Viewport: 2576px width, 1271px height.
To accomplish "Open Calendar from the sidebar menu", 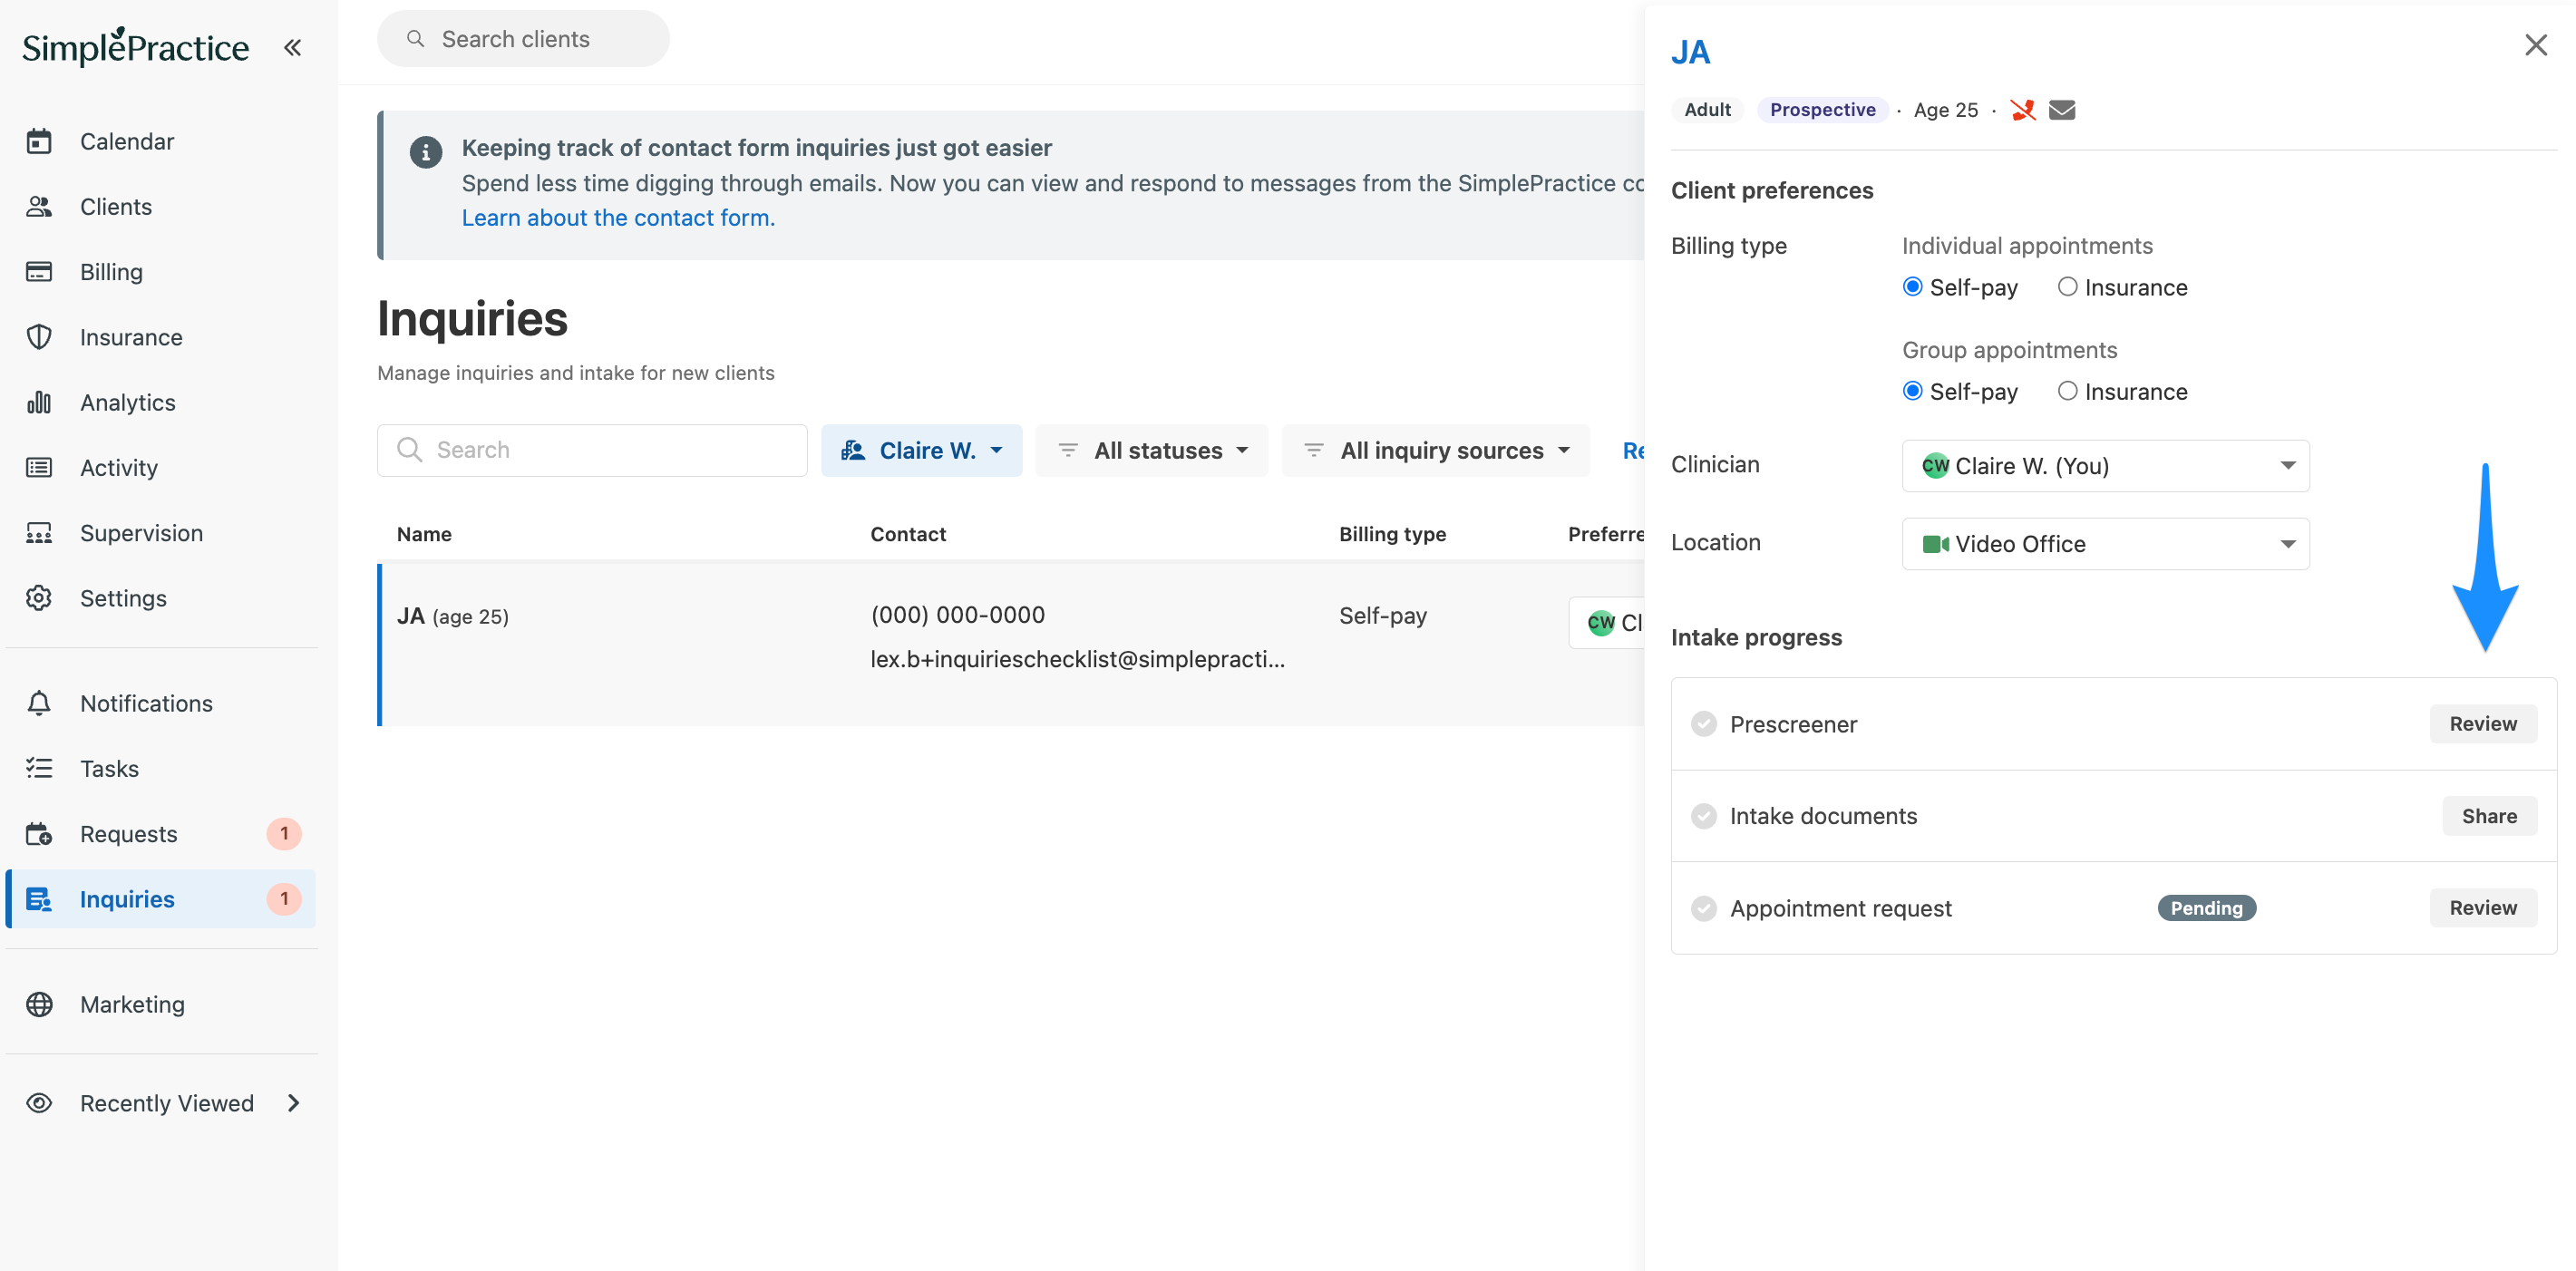I will 126,141.
